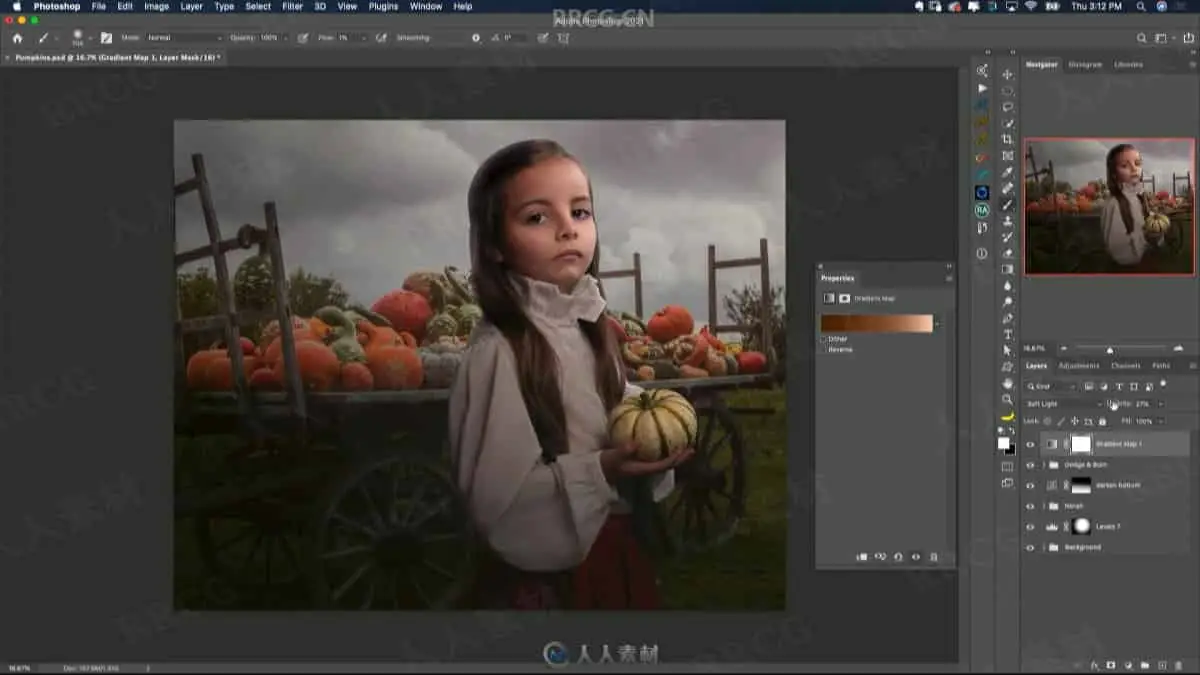Open the Layer menu

click(192, 6)
